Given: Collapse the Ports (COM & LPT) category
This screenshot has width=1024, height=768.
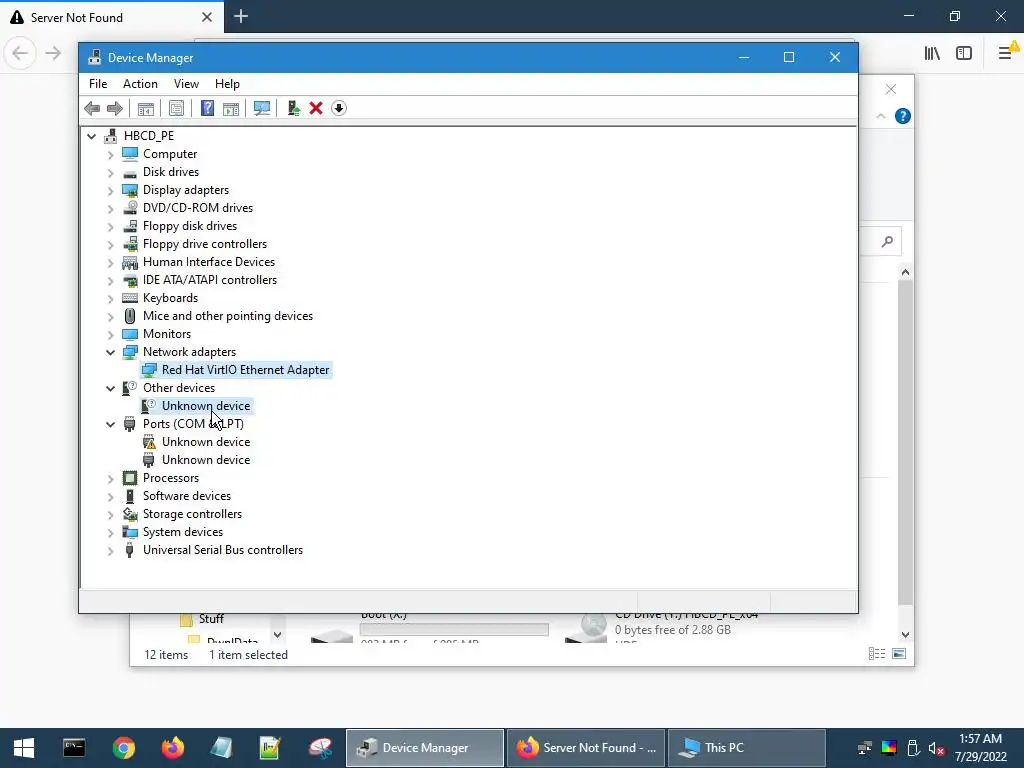Looking at the screenshot, I should pos(110,424).
